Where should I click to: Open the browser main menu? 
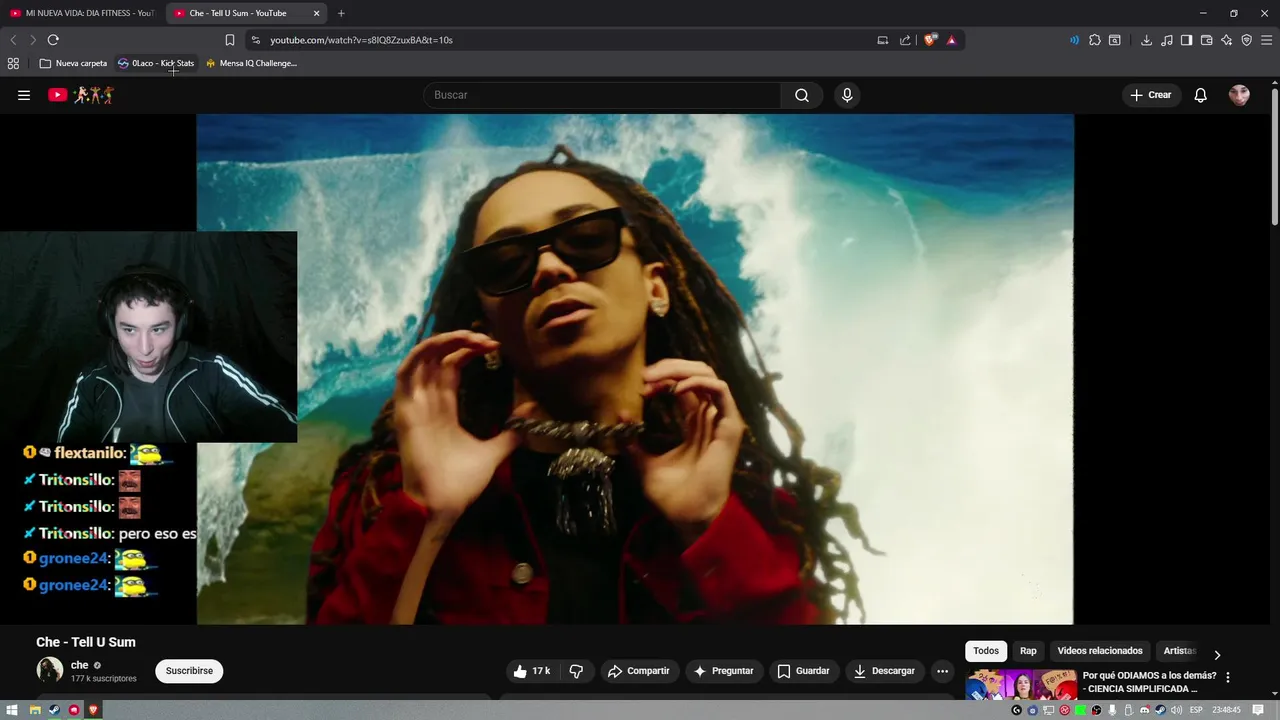click(1266, 40)
